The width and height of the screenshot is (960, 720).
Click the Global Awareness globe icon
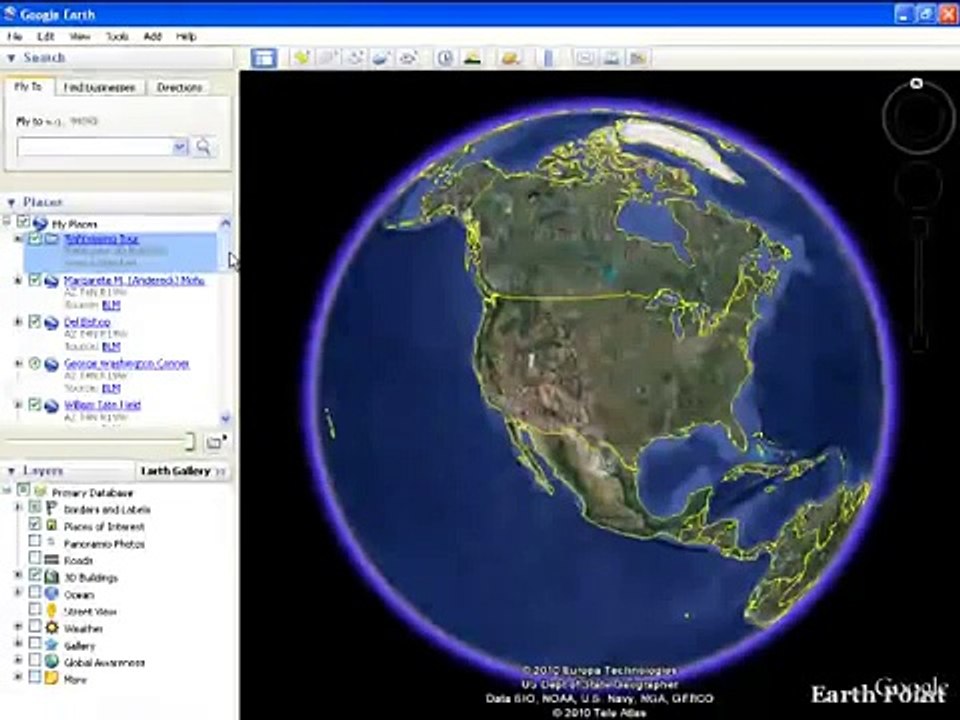52,662
